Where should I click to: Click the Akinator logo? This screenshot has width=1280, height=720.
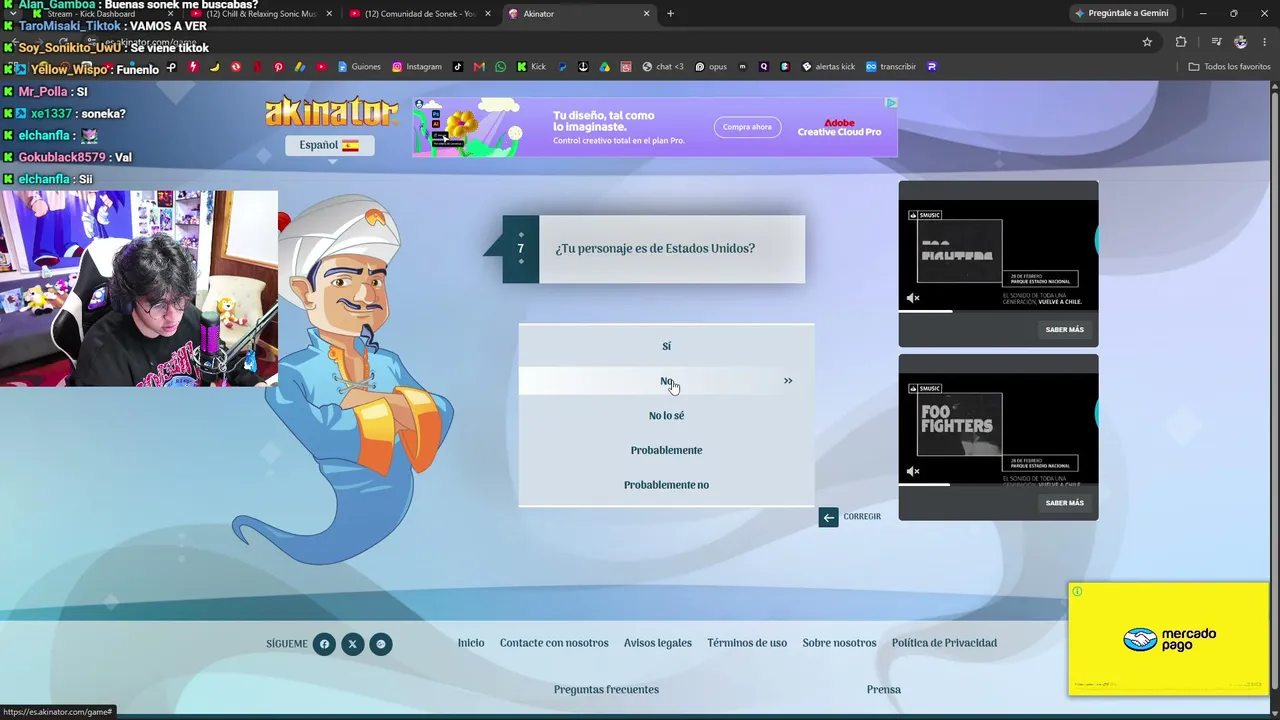332,112
